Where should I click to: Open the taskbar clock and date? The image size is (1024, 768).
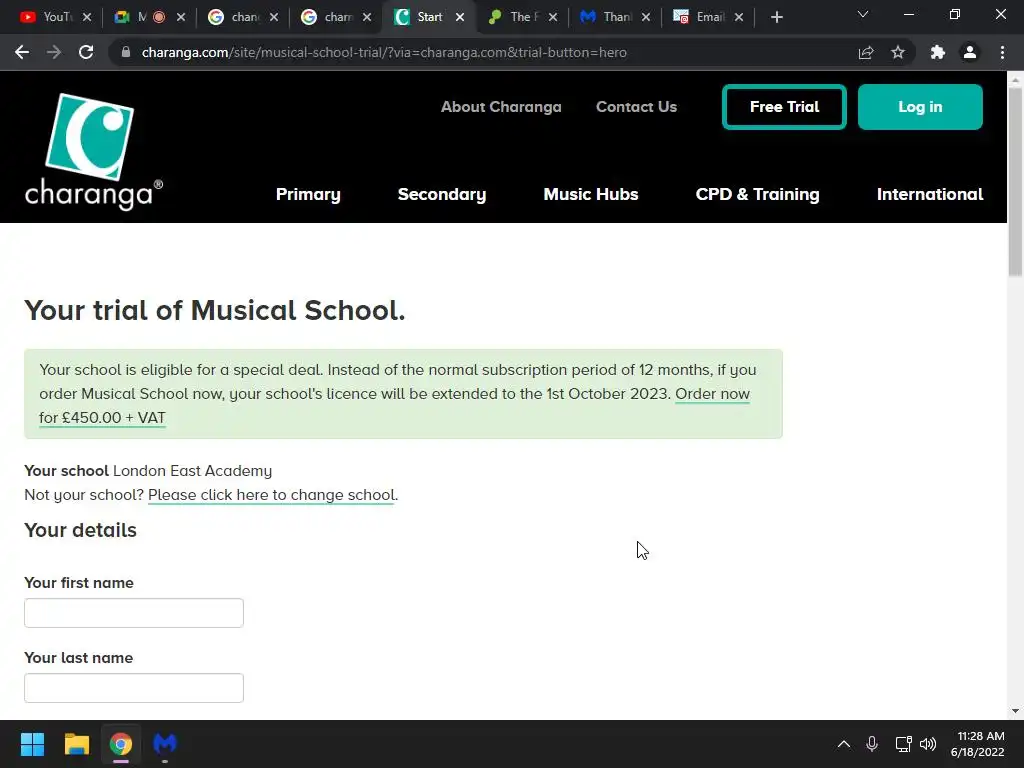[x=978, y=744]
